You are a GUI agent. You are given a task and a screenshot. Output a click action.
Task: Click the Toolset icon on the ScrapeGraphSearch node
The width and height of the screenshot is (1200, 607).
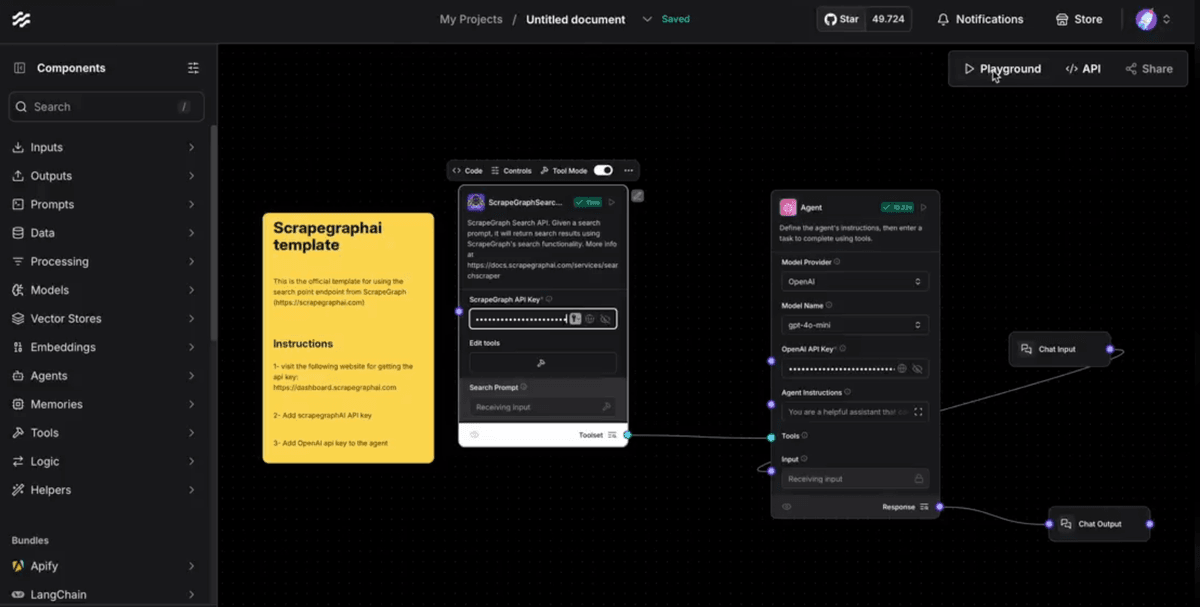(x=612, y=435)
